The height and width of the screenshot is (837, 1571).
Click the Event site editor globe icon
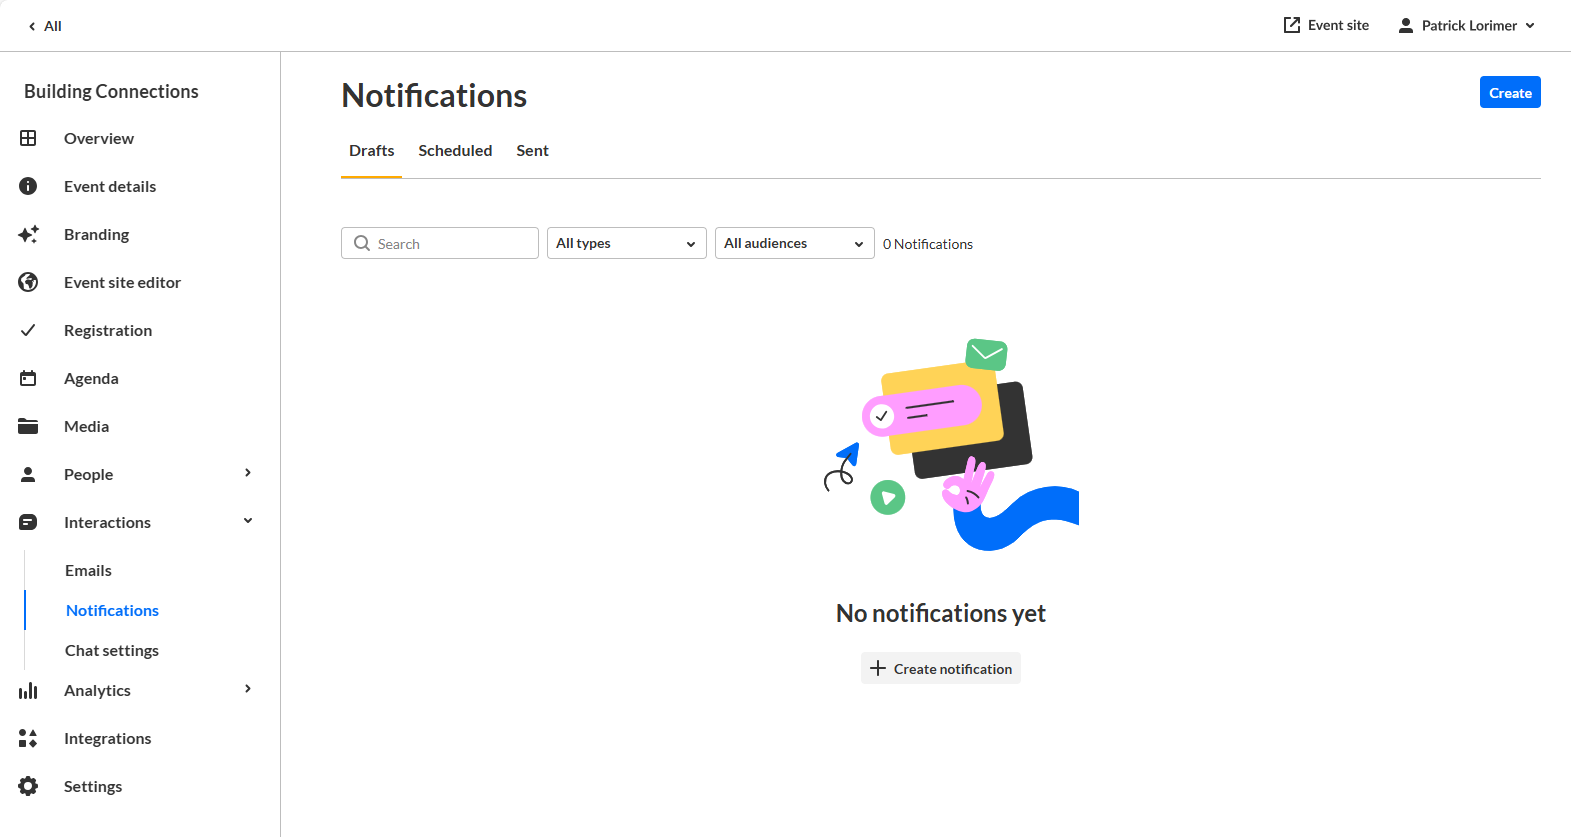pyautogui.click(x=28, y=282)
